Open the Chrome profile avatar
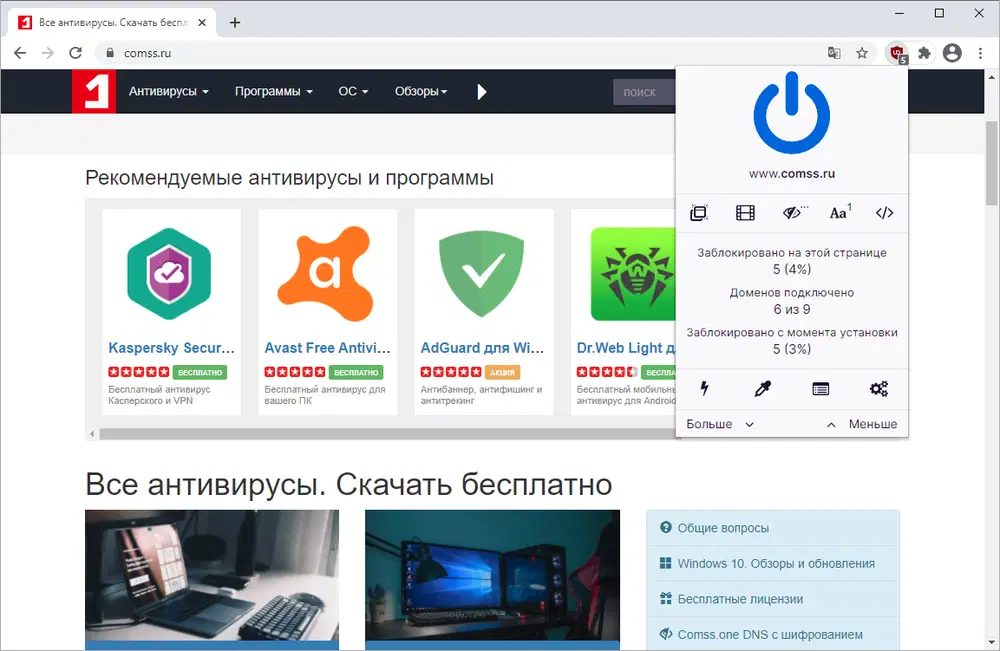Screen dimensions: 1000x651 click(x=952, y=53)
